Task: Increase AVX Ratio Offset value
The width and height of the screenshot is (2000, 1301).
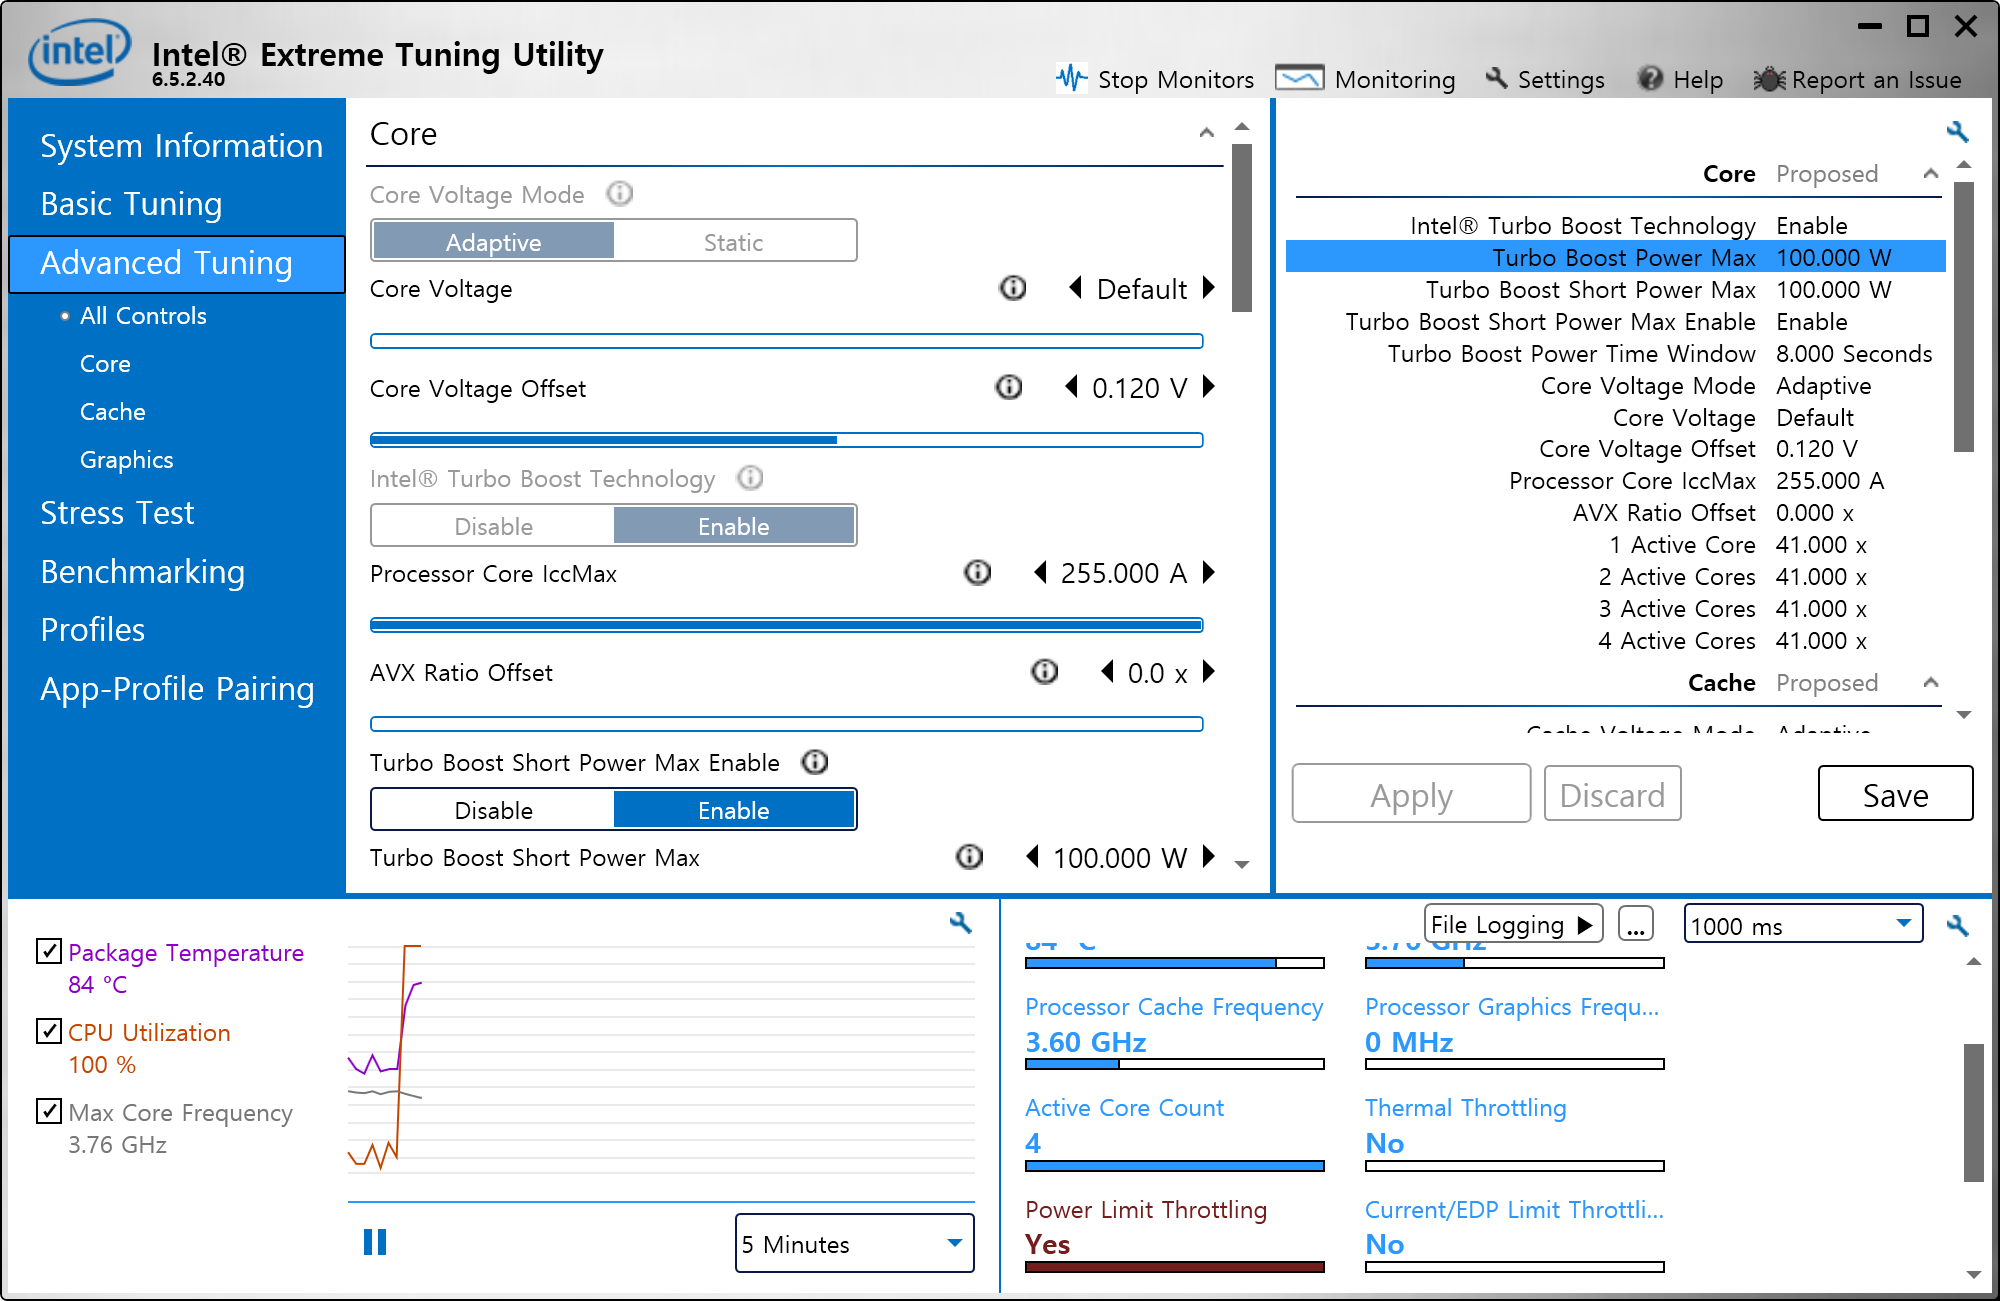Action: click(1209, 671)
